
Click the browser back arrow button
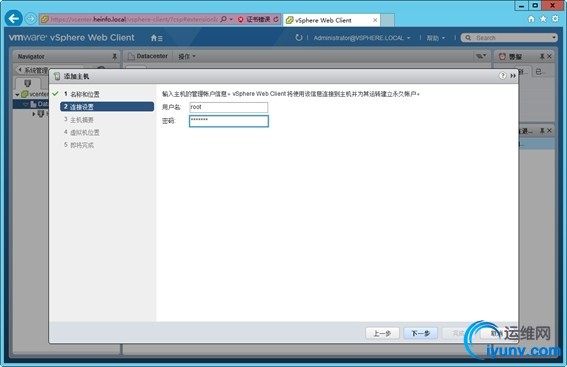[14, 18]
